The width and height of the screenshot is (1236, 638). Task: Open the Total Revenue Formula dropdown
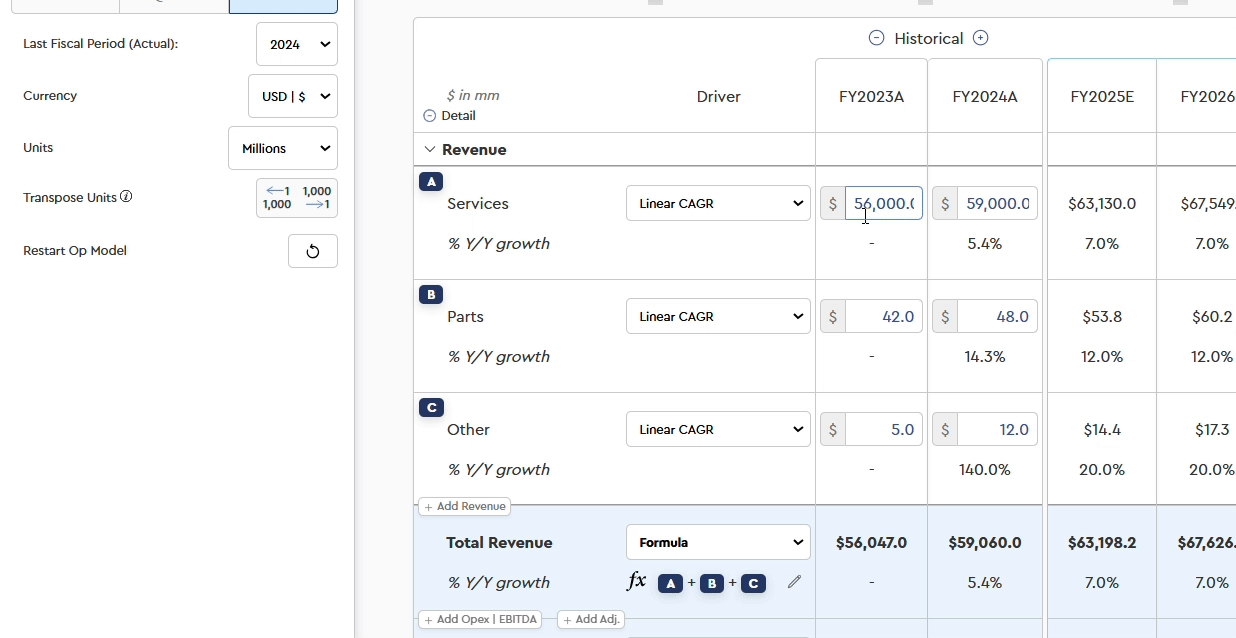718,543
